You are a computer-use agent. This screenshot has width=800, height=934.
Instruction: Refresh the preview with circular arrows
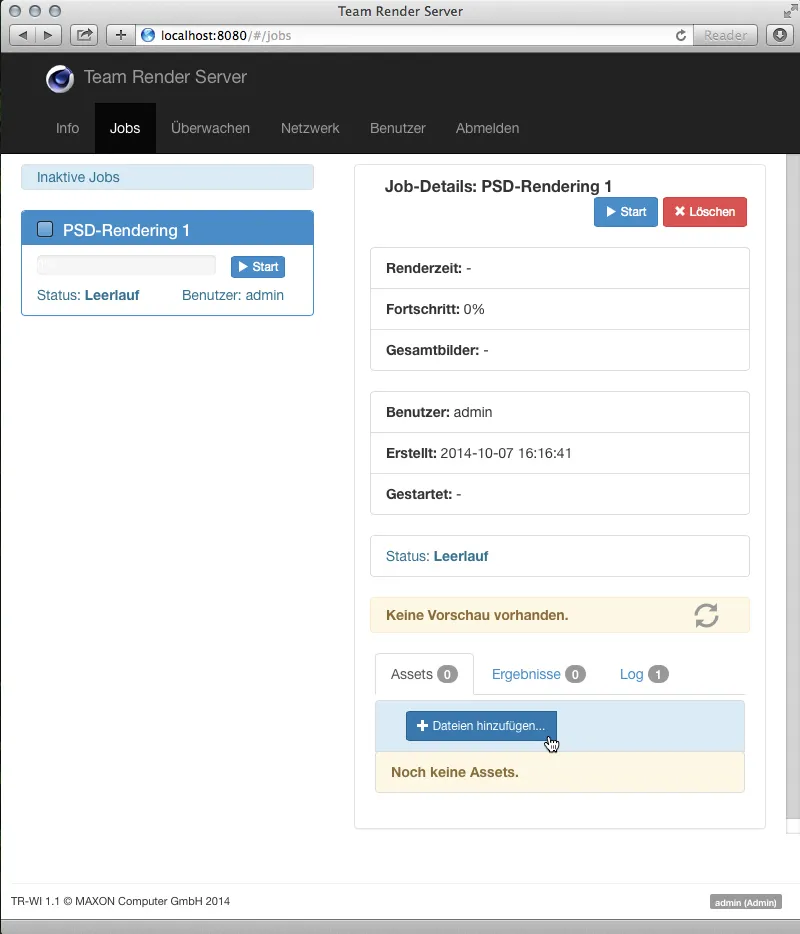[x=706, y=615]
